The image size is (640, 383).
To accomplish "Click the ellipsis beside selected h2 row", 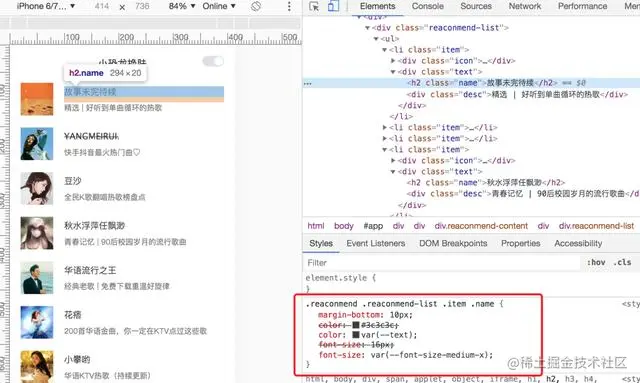I will 308,83.
